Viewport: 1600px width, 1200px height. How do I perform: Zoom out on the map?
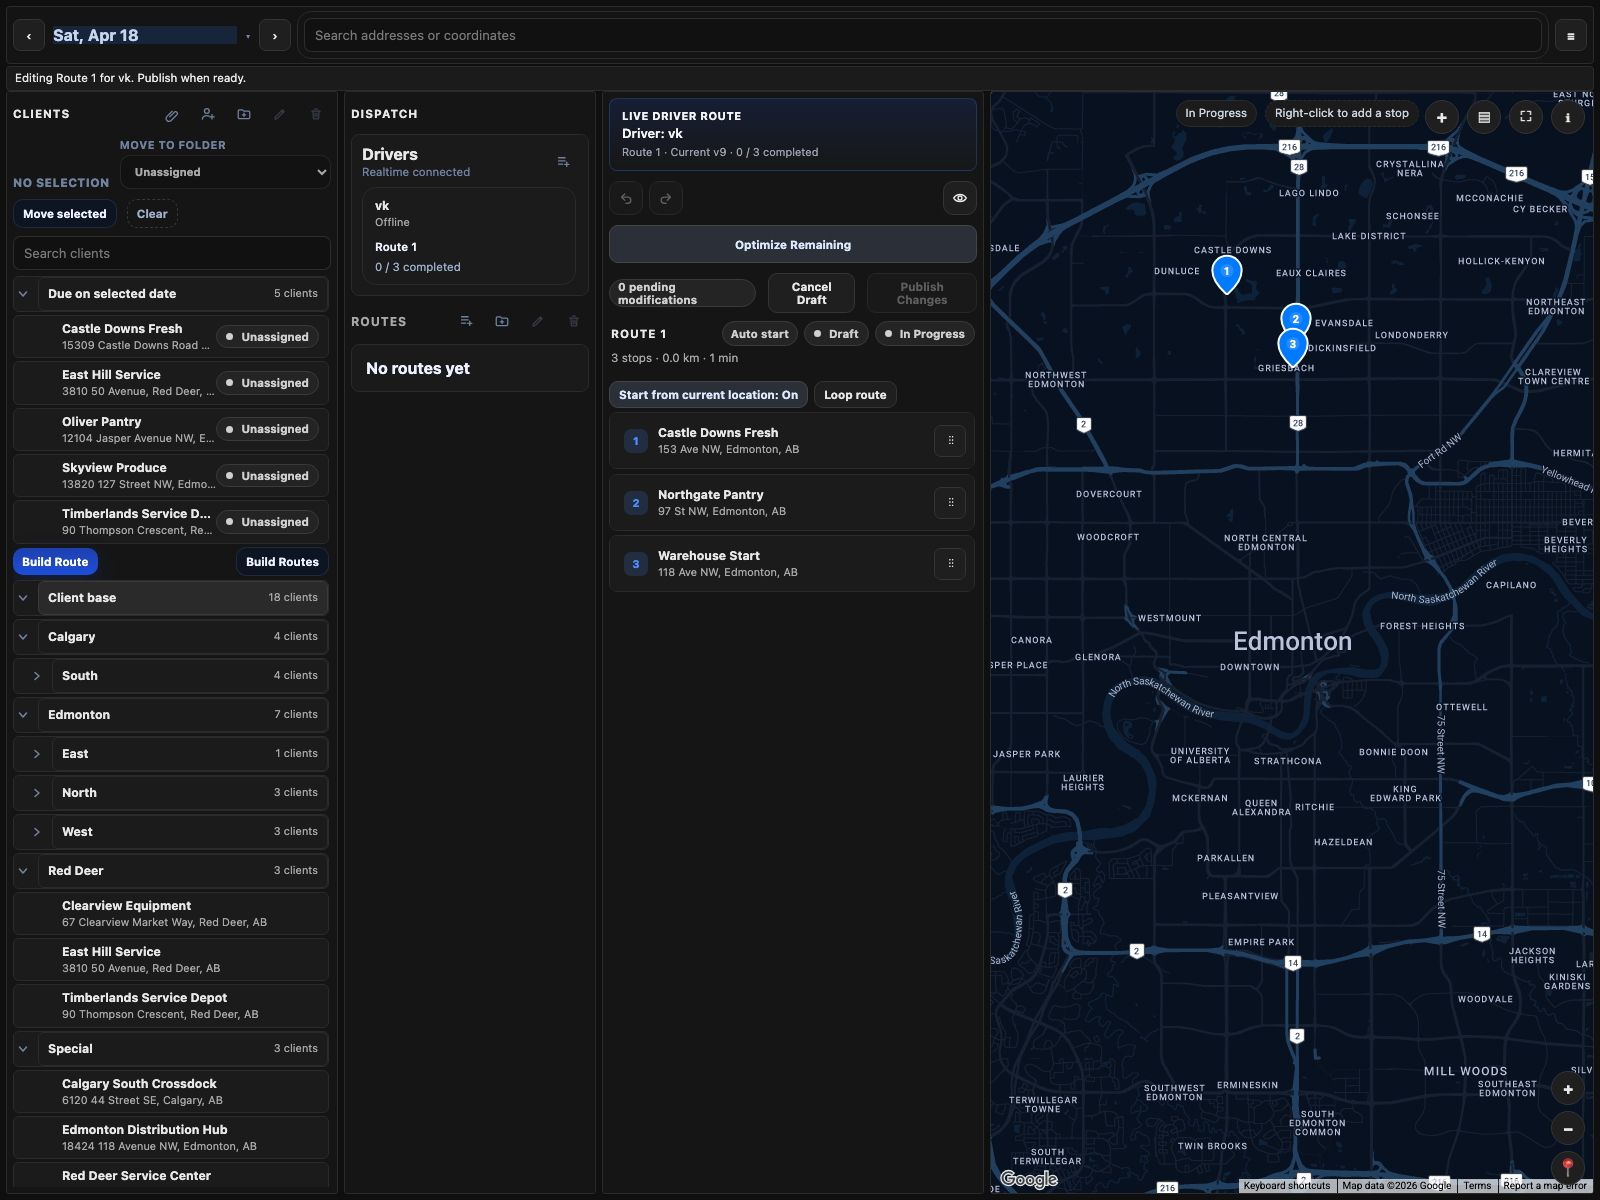(1568, 1129)
